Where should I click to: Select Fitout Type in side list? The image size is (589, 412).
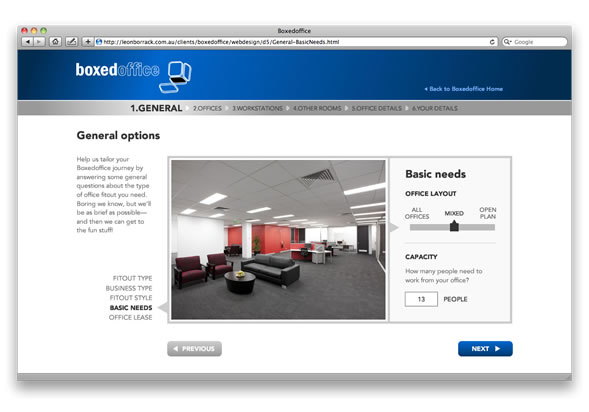pyautogui.click(x=132, y=278)
